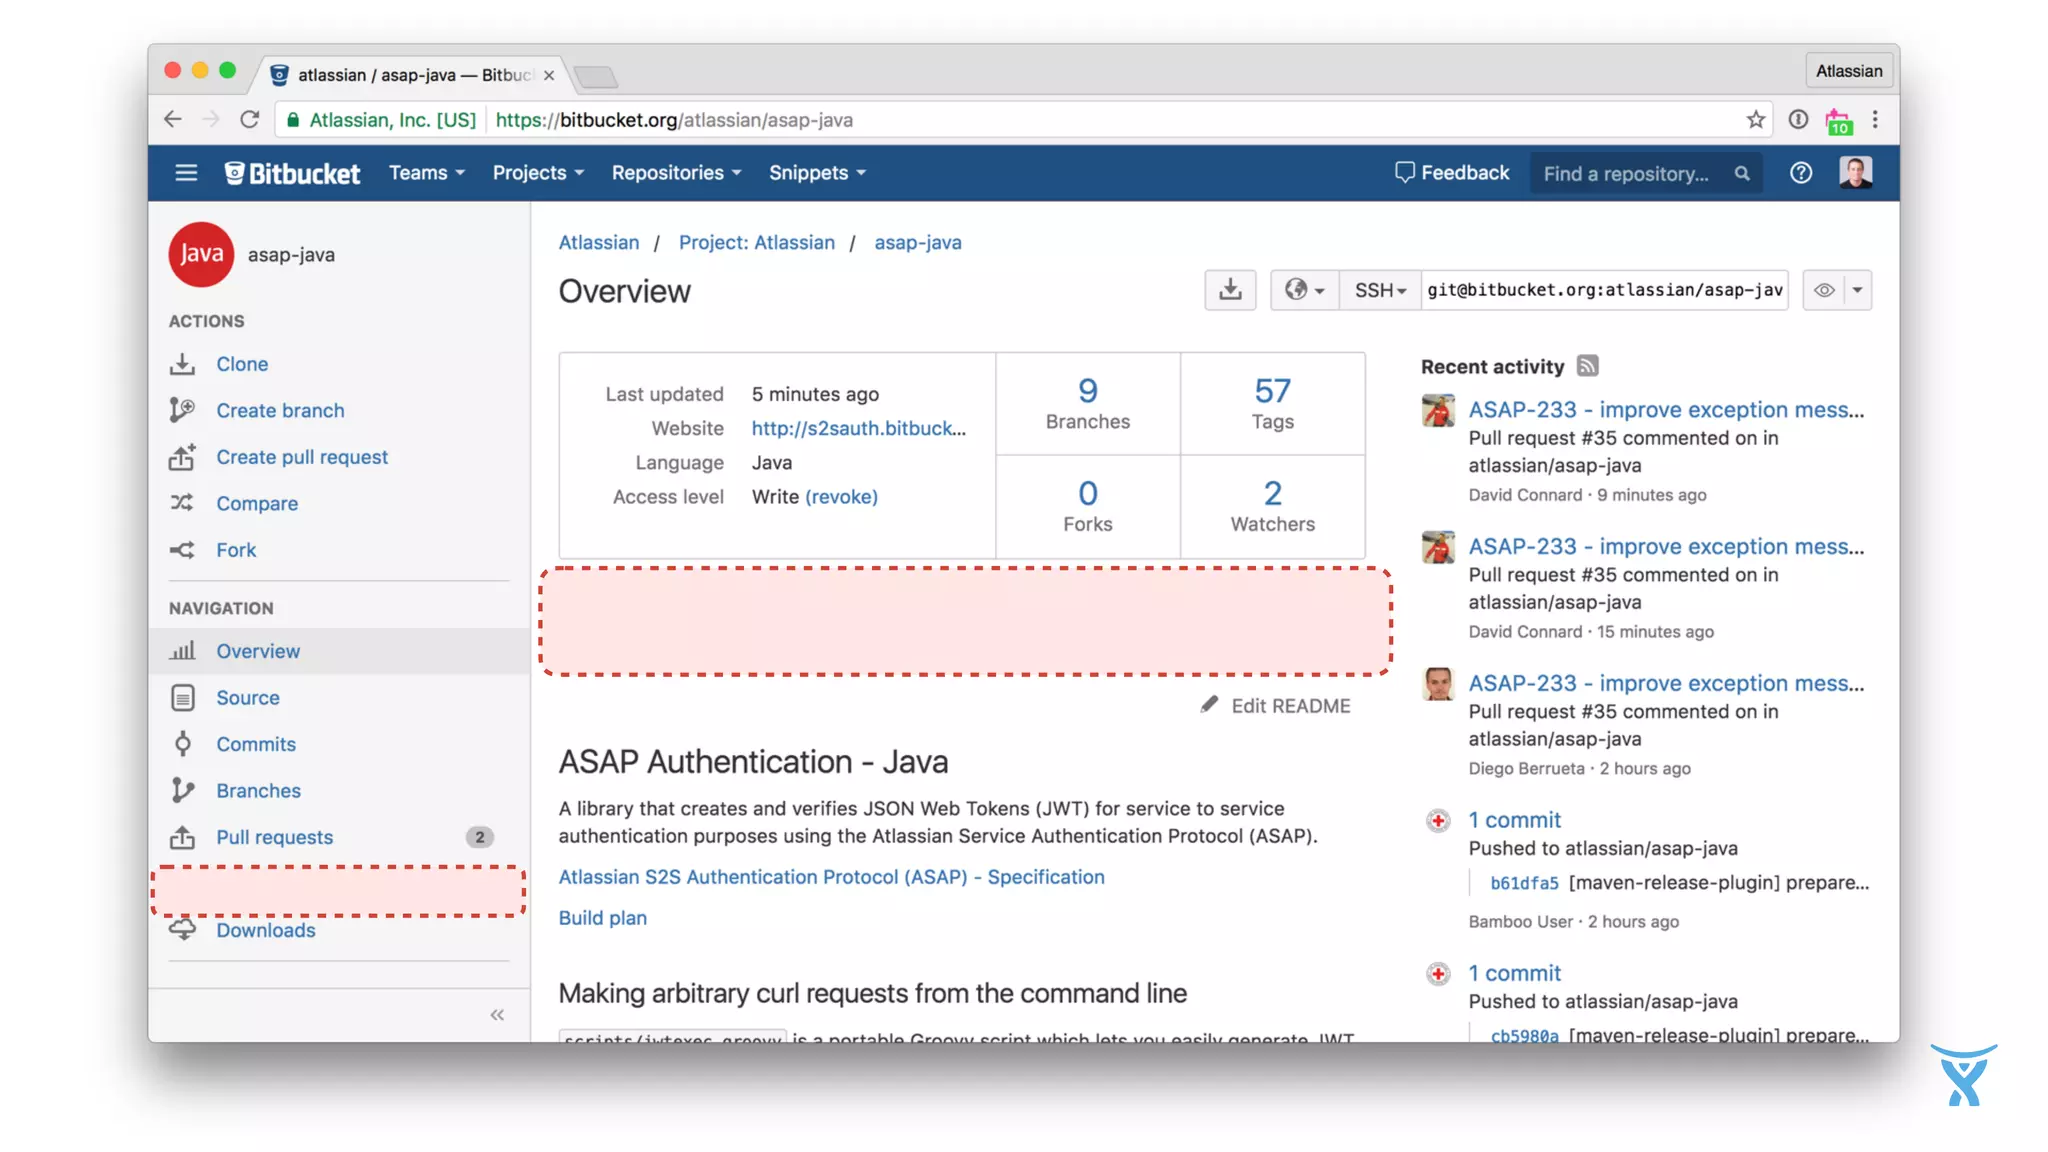Click the Commits node icon
This screenshot has height=1152, width=2048.
tap(182, 744)
